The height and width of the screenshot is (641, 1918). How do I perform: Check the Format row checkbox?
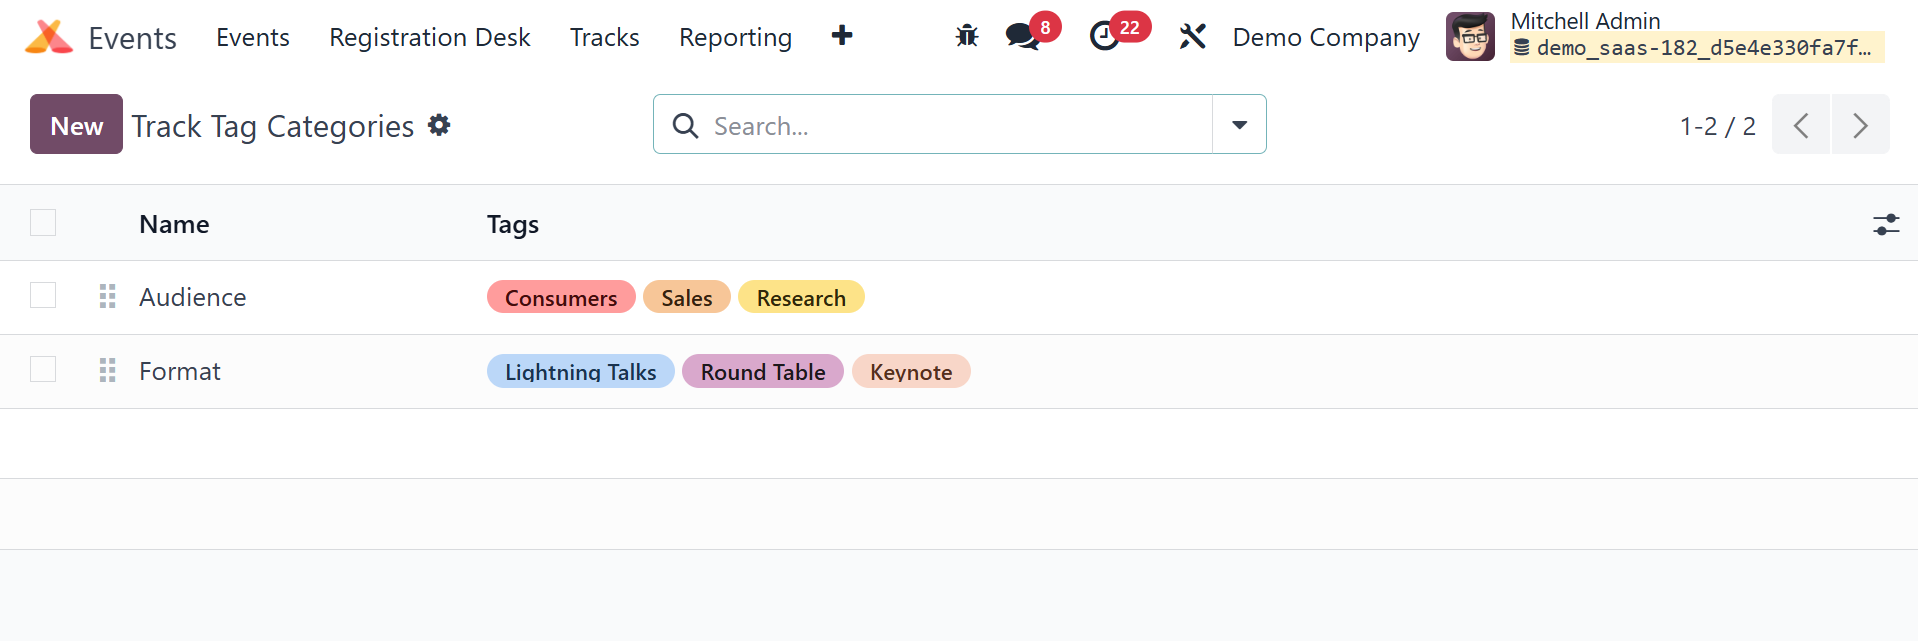pos(43,369)
